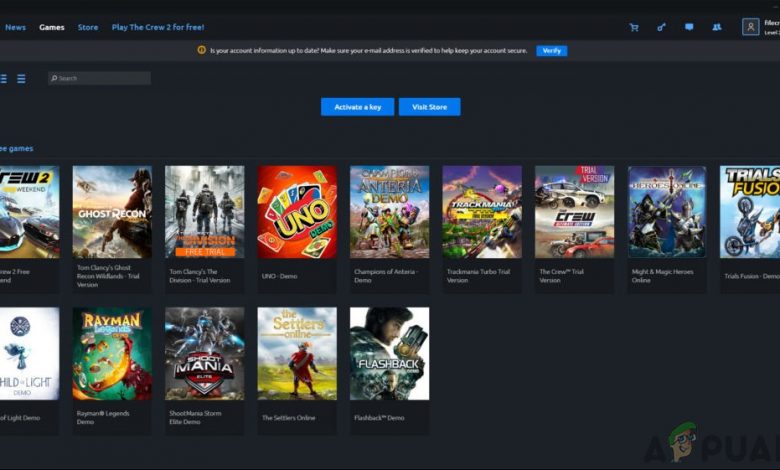
Task: Select the UNO Demo cover
Action: click(x=297, y=212)
